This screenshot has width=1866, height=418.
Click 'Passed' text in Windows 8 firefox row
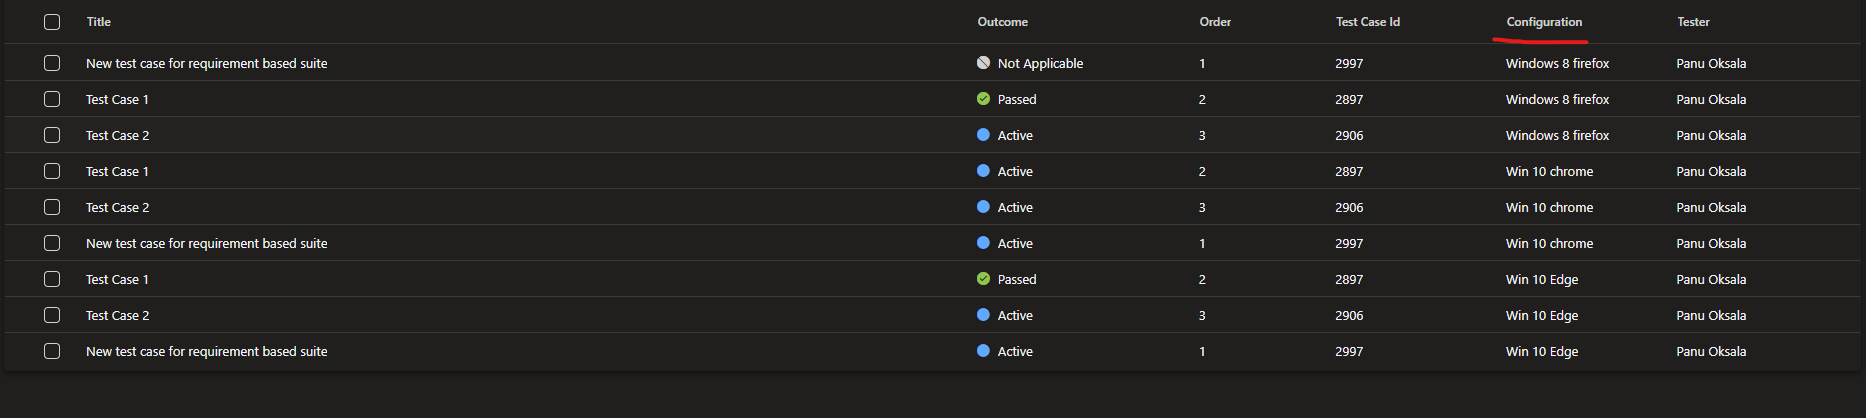pos(1017,99)
